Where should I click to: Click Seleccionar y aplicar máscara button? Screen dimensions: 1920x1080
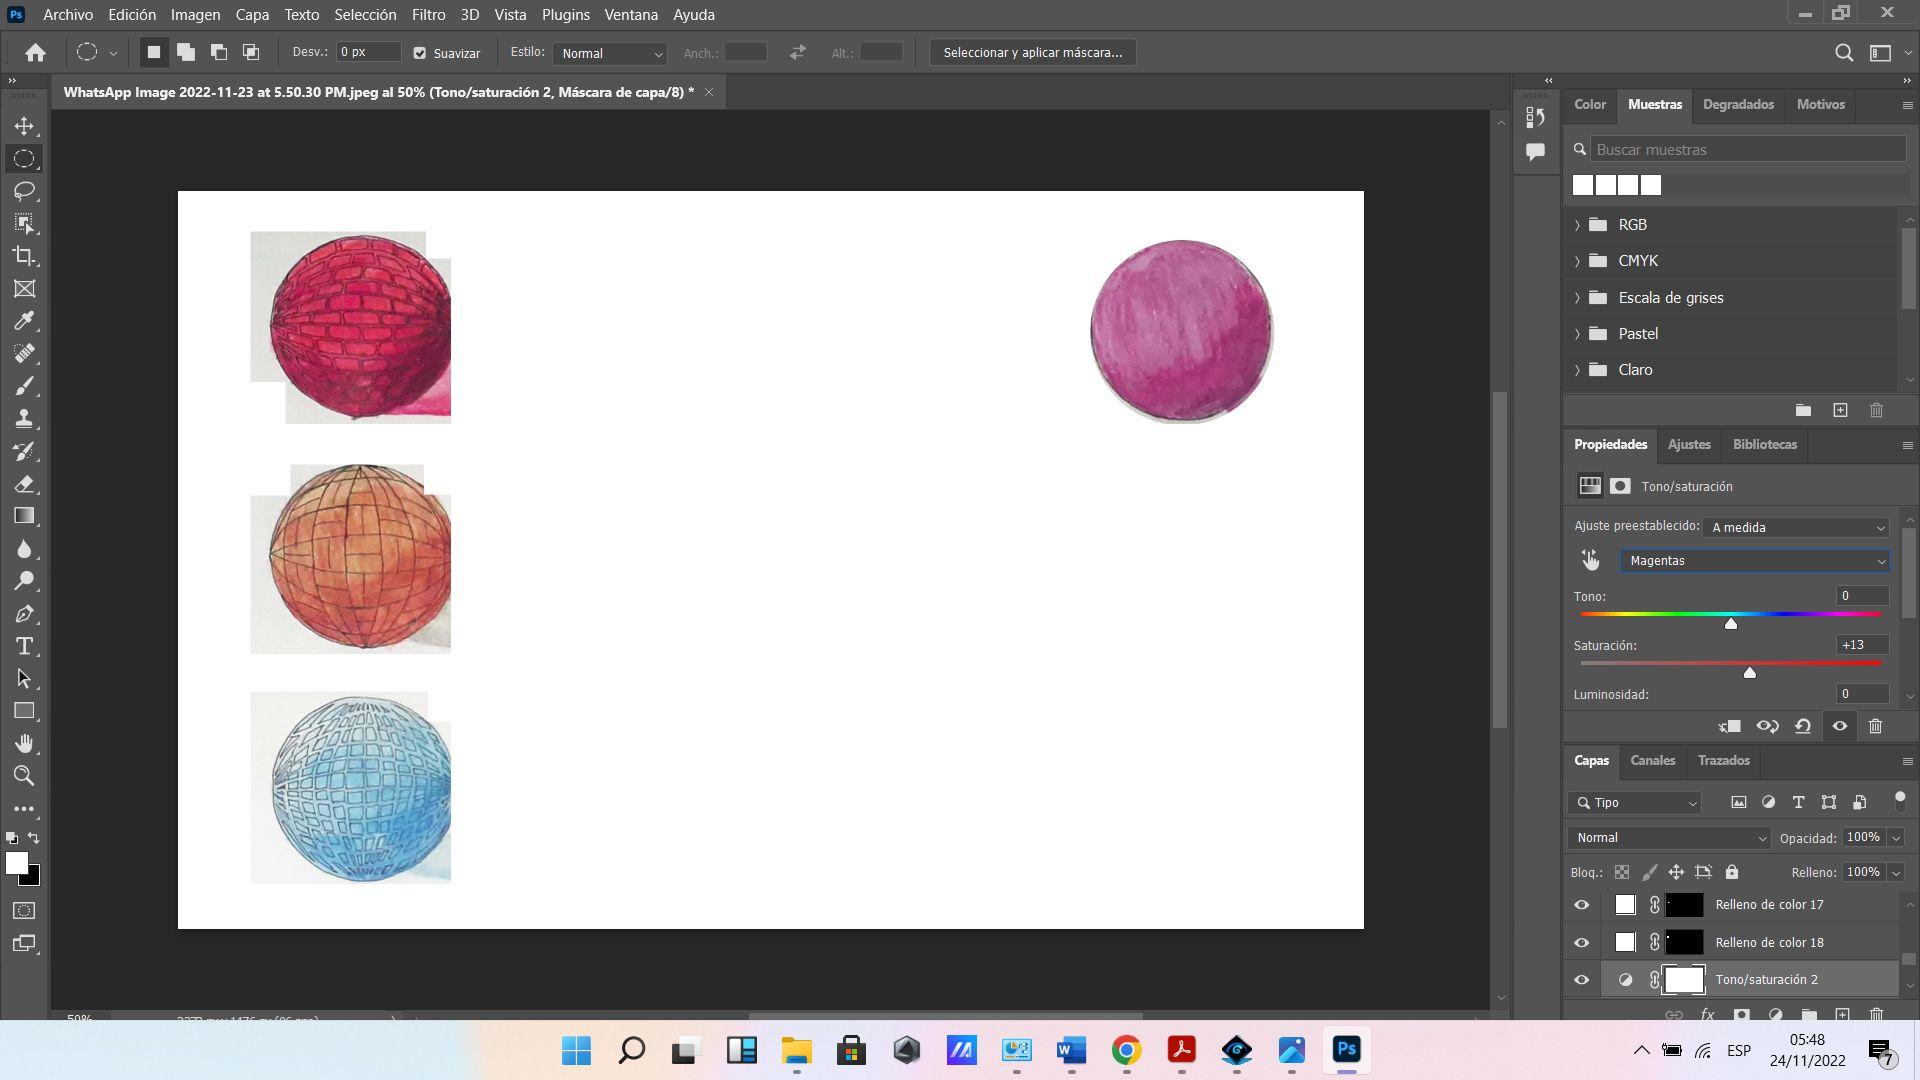(1032, 53)
